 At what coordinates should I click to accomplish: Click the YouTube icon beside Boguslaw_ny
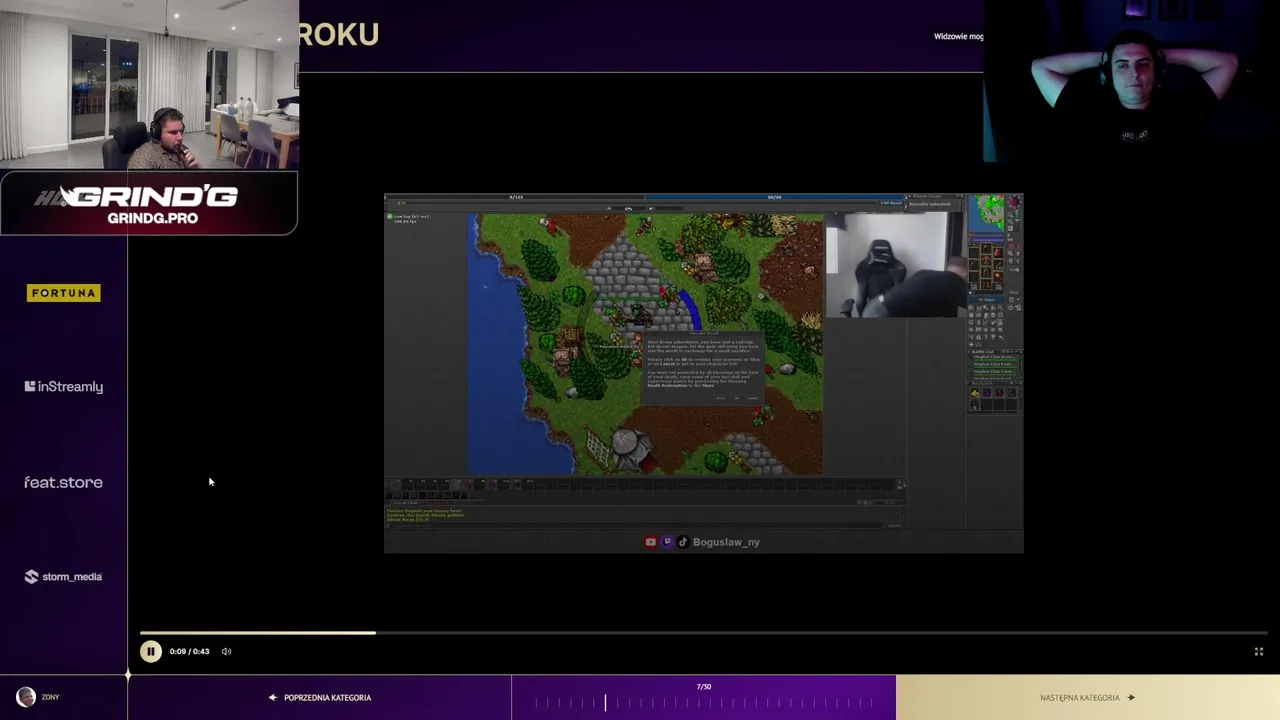click(x=651, y=542)
